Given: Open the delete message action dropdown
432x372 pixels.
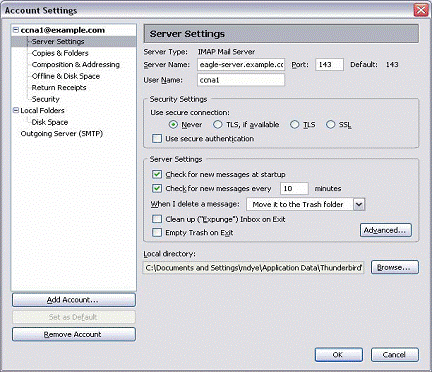Looking at the screenshot, I should [x=359, y=204].
